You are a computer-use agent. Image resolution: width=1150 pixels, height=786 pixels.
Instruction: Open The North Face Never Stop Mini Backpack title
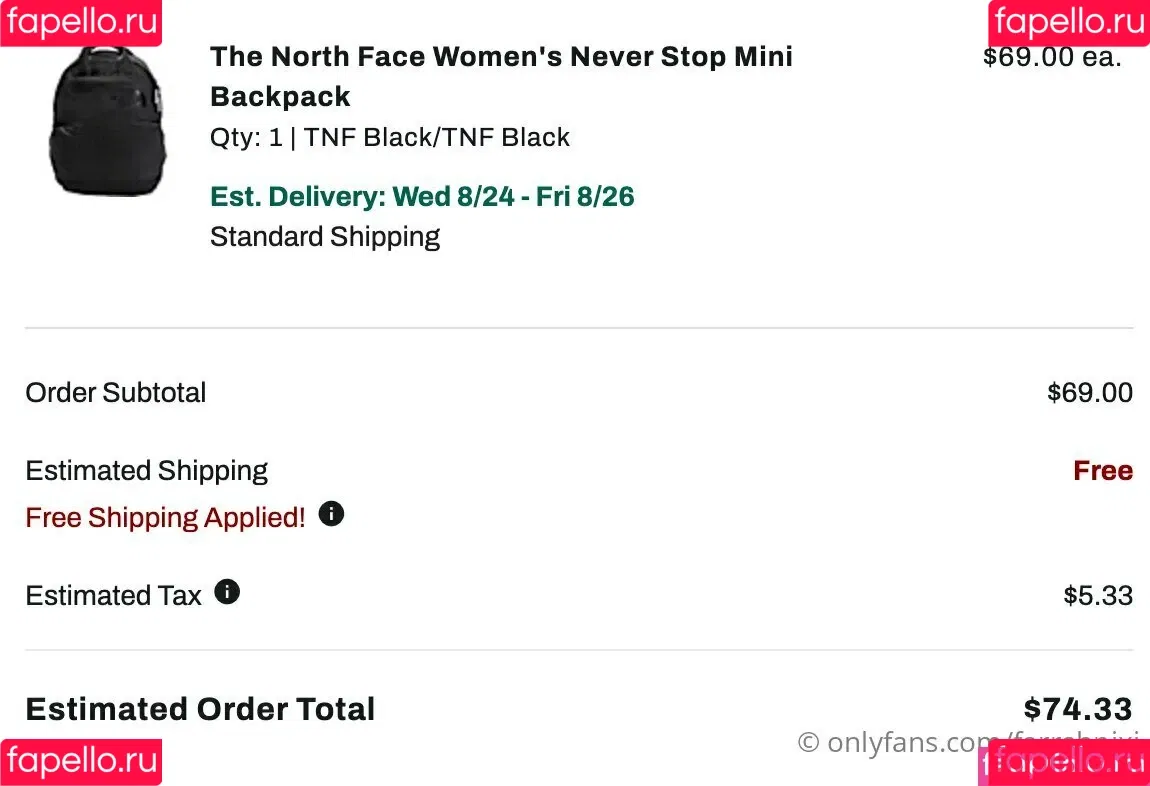(501, 76)
